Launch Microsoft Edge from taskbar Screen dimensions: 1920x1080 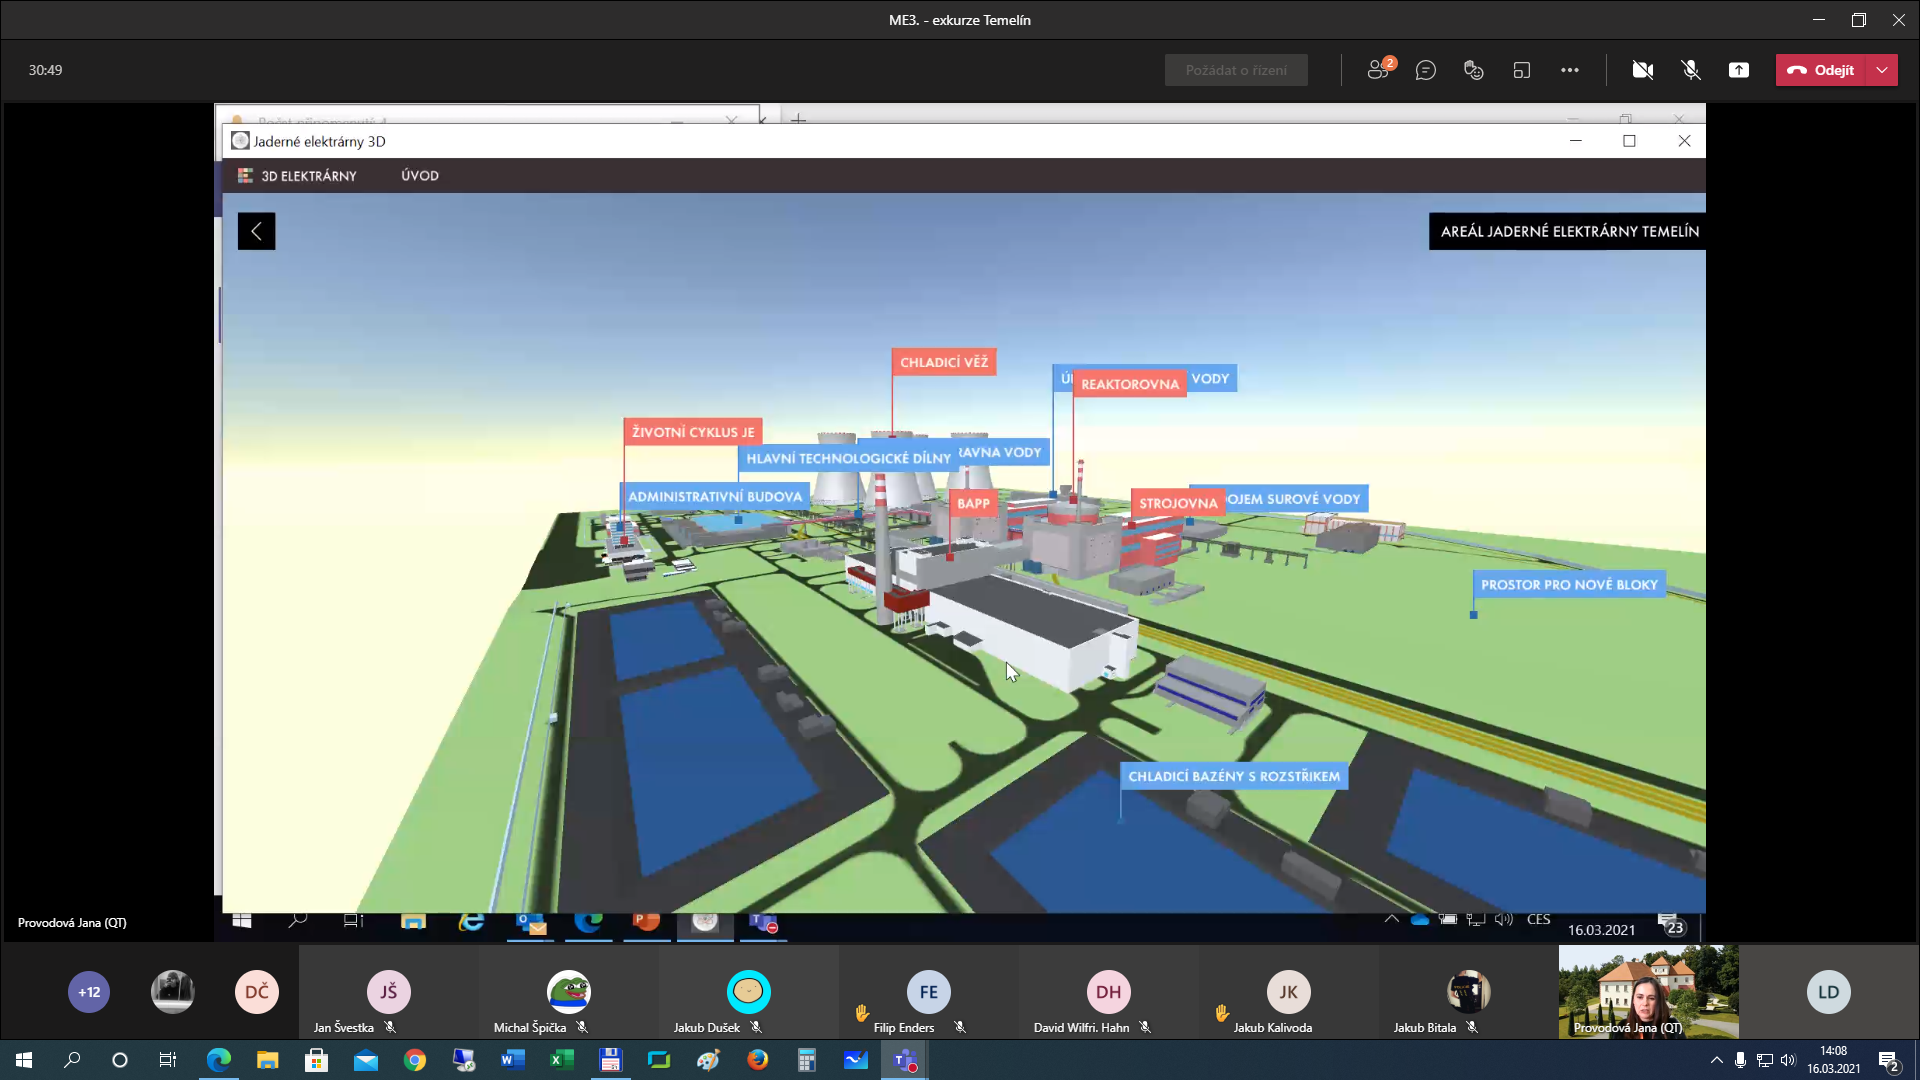(218, 1060)
